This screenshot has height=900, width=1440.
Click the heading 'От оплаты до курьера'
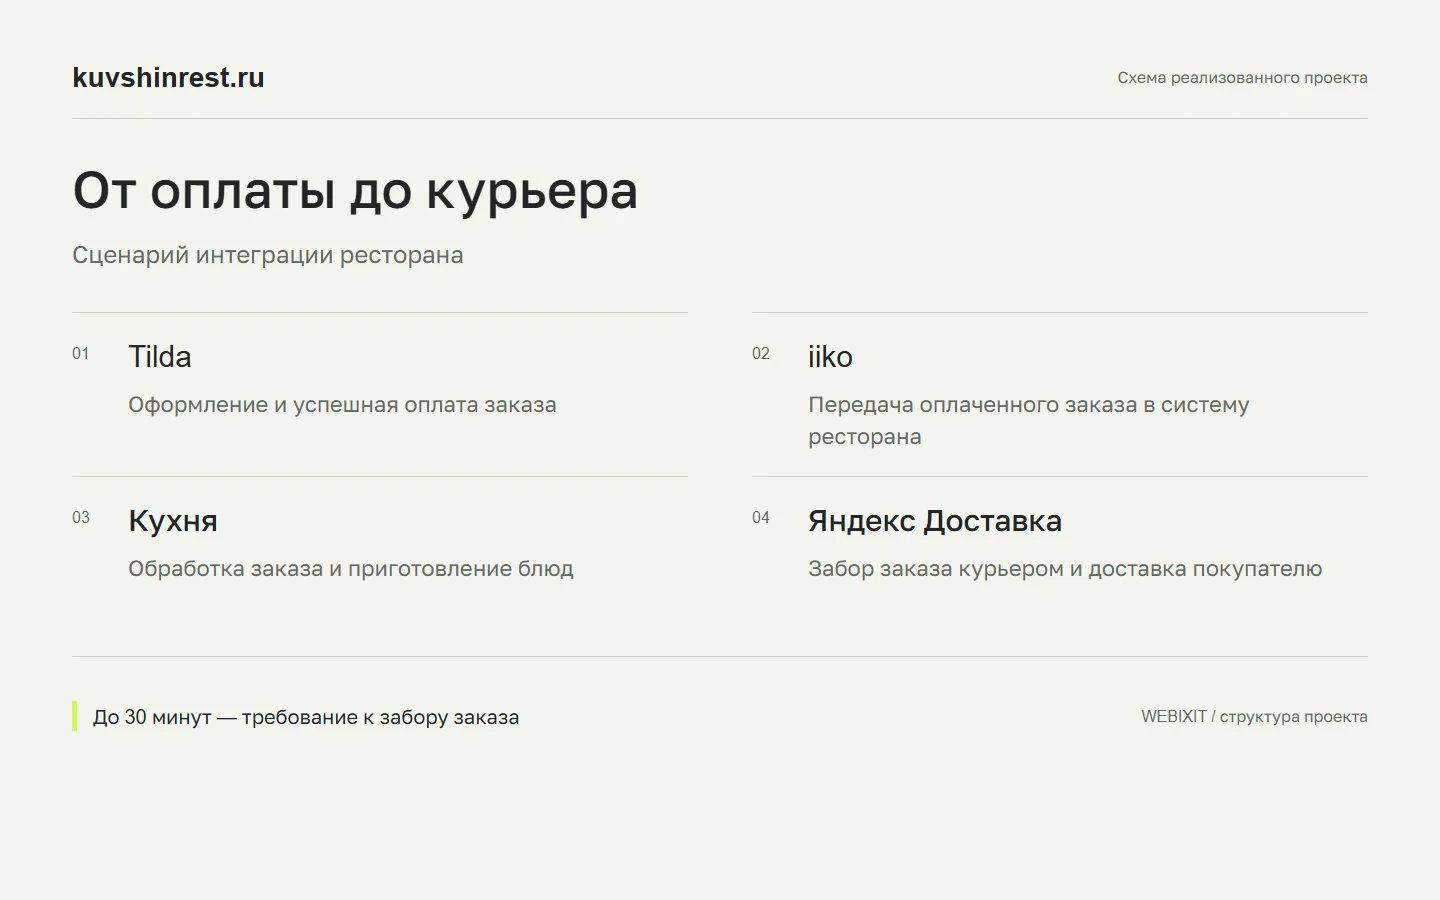355,191
